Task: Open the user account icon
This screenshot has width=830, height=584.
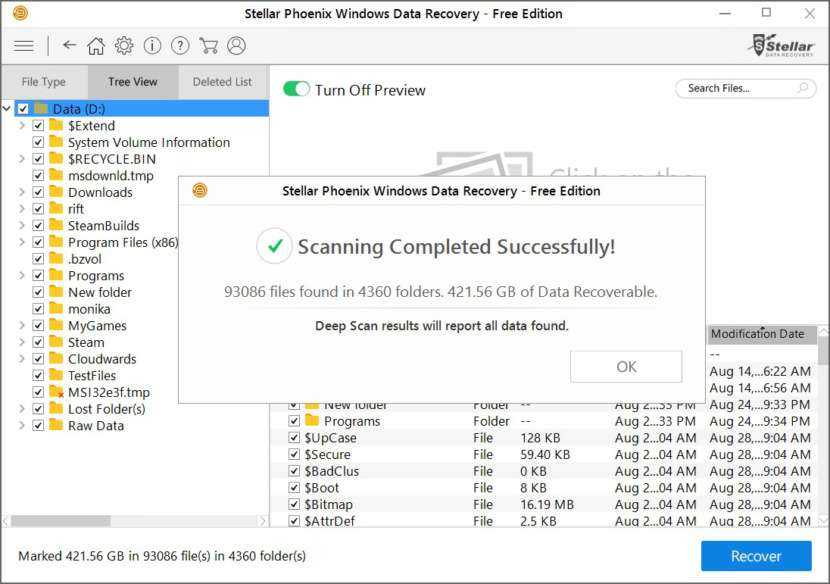Action: pos(236,46)
